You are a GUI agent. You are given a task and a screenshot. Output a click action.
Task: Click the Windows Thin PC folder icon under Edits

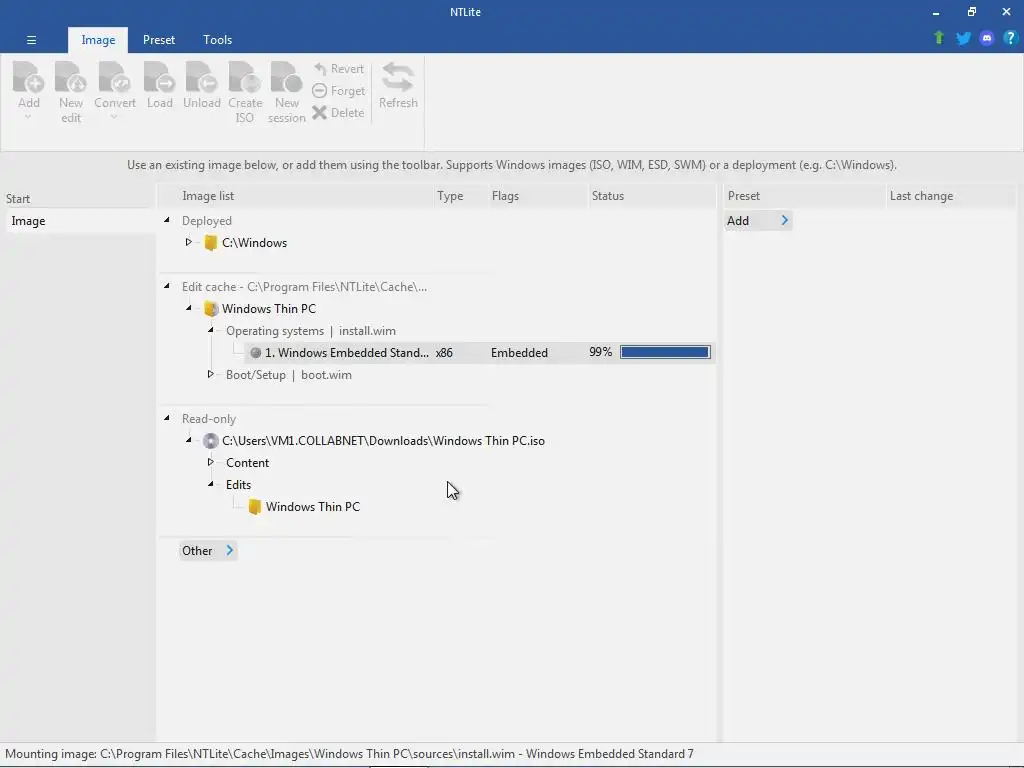click(x=255, y=507)
